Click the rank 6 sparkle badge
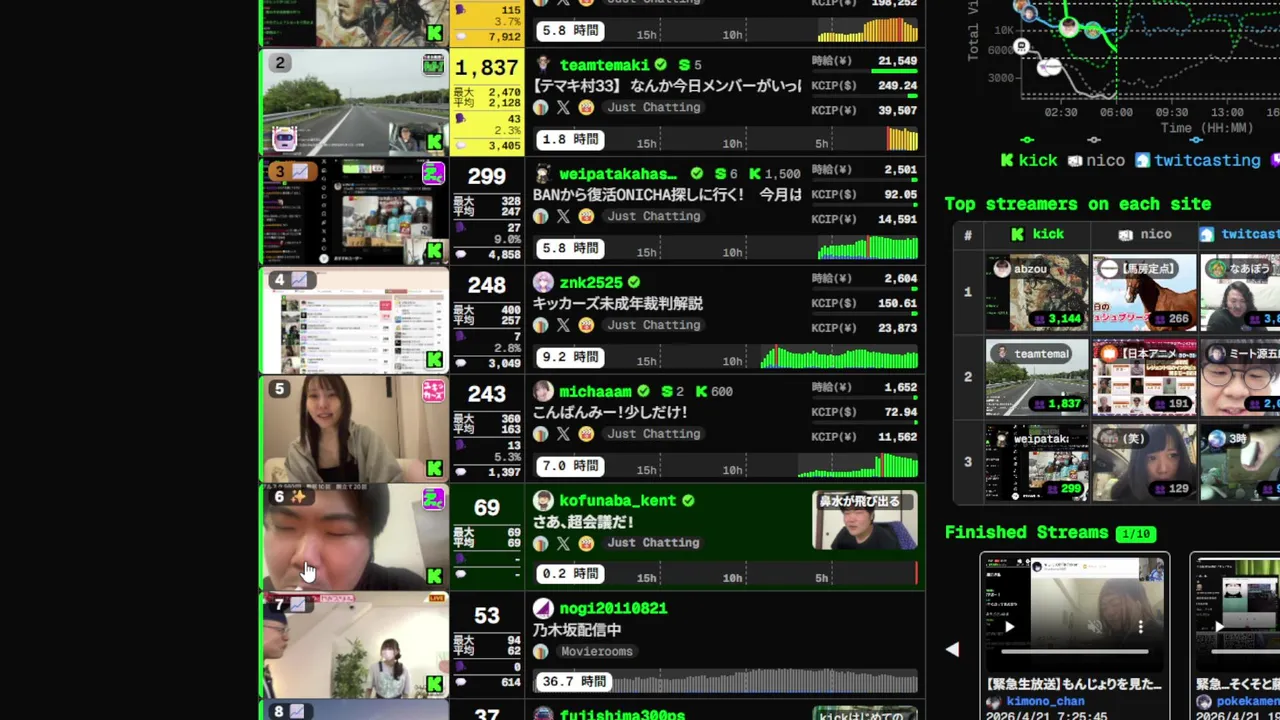 click(298, 497)
